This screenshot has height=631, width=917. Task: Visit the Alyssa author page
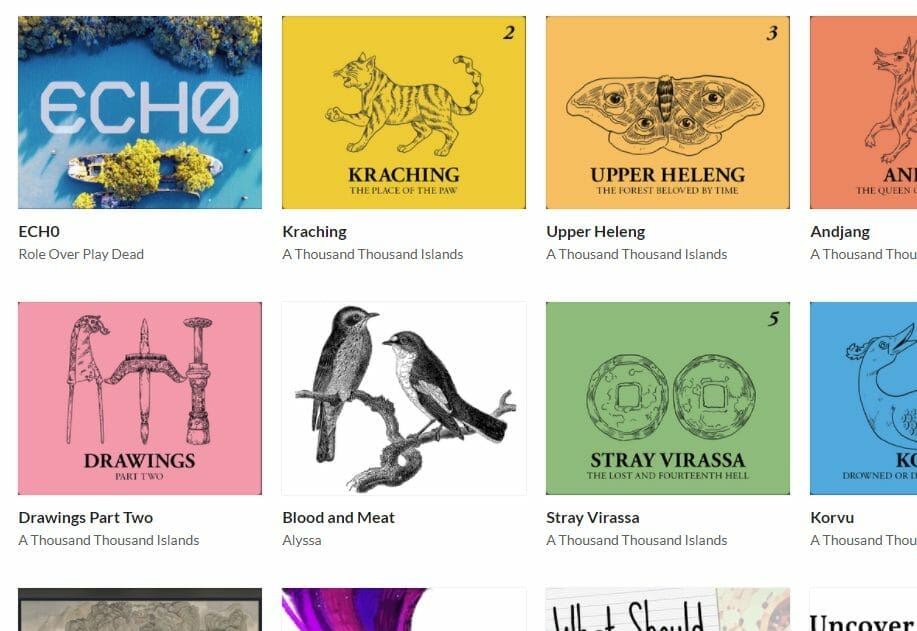(302, 540)
